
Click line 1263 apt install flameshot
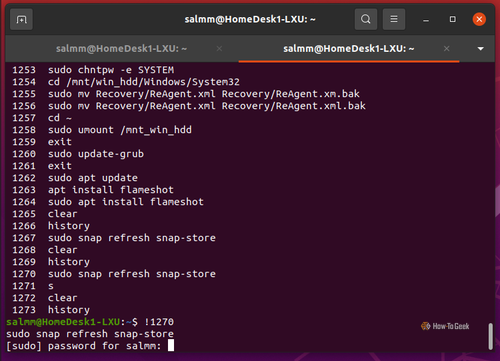[x=93, y=190]
